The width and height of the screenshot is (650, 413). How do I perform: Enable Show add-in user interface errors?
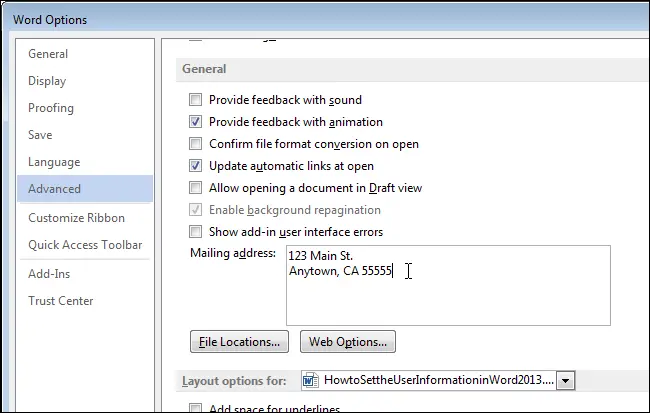pos(195,231)
